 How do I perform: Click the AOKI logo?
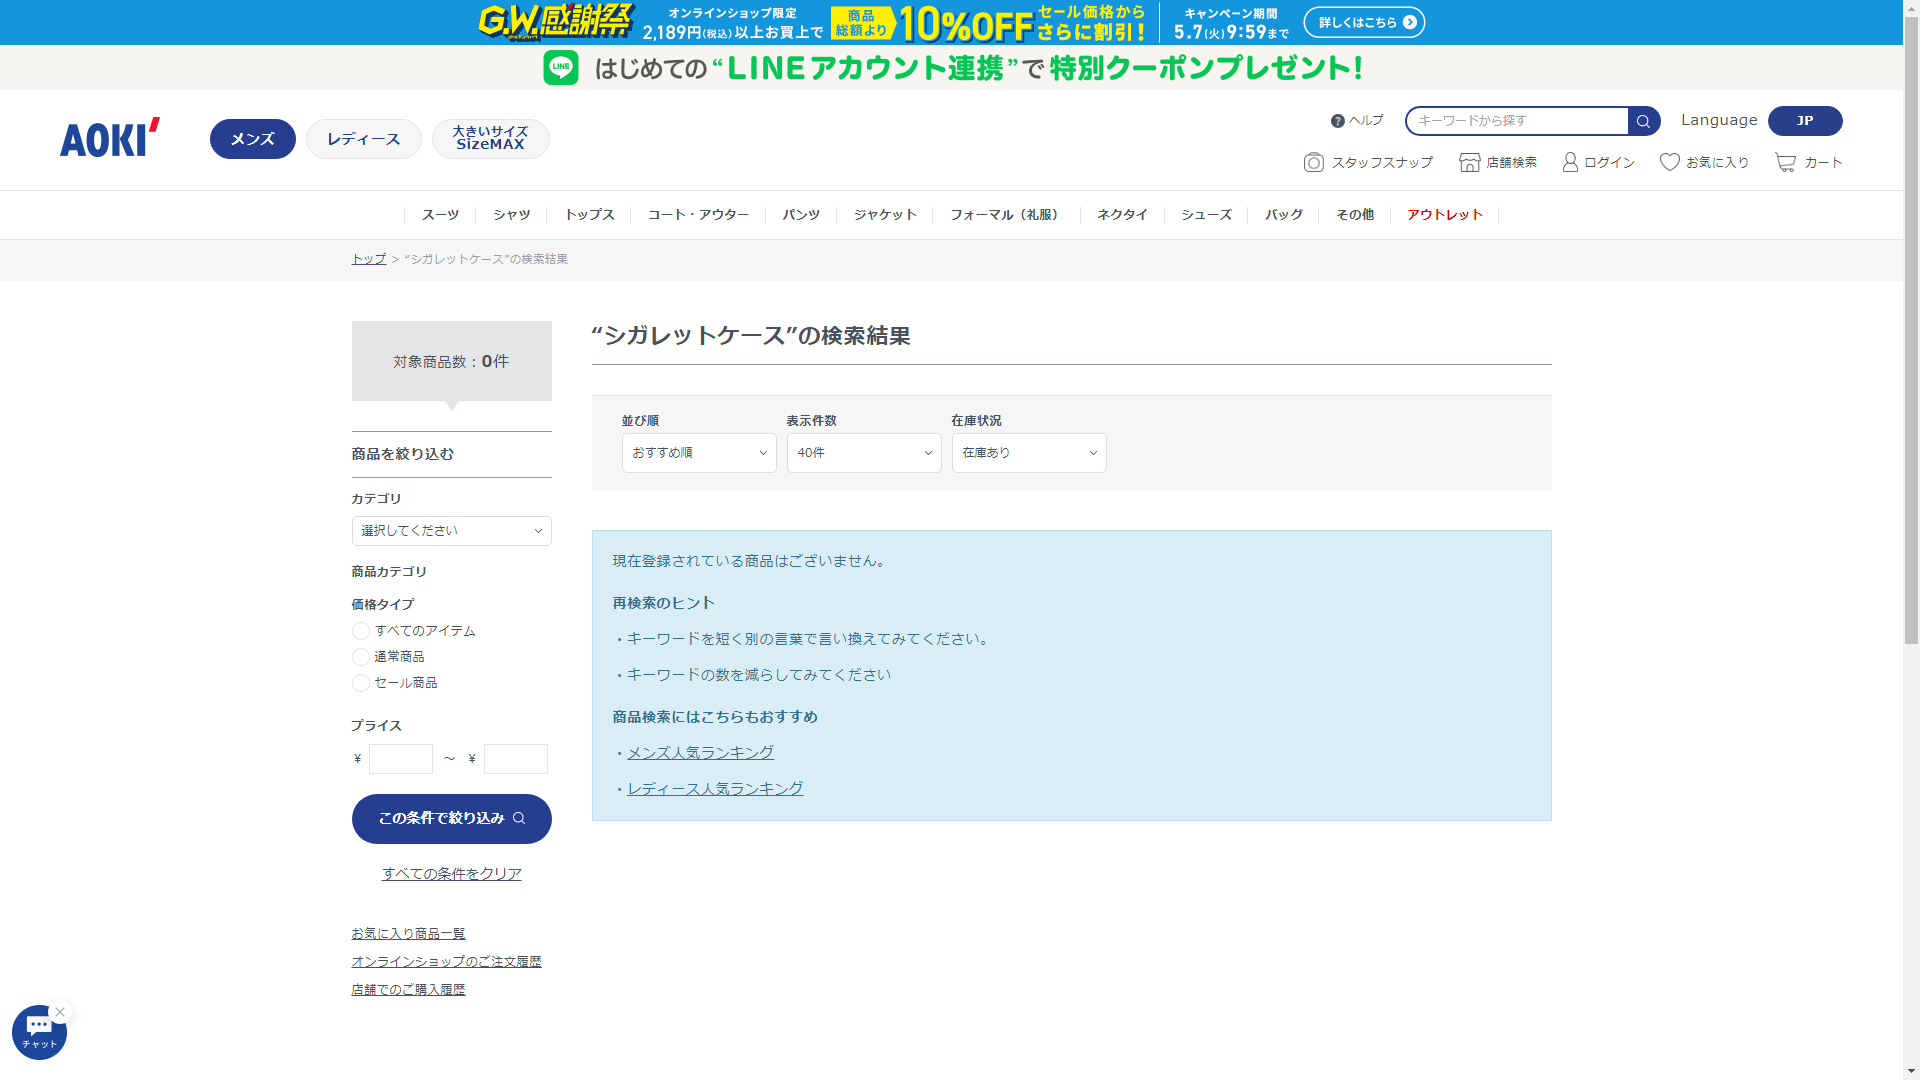(110, 138)
